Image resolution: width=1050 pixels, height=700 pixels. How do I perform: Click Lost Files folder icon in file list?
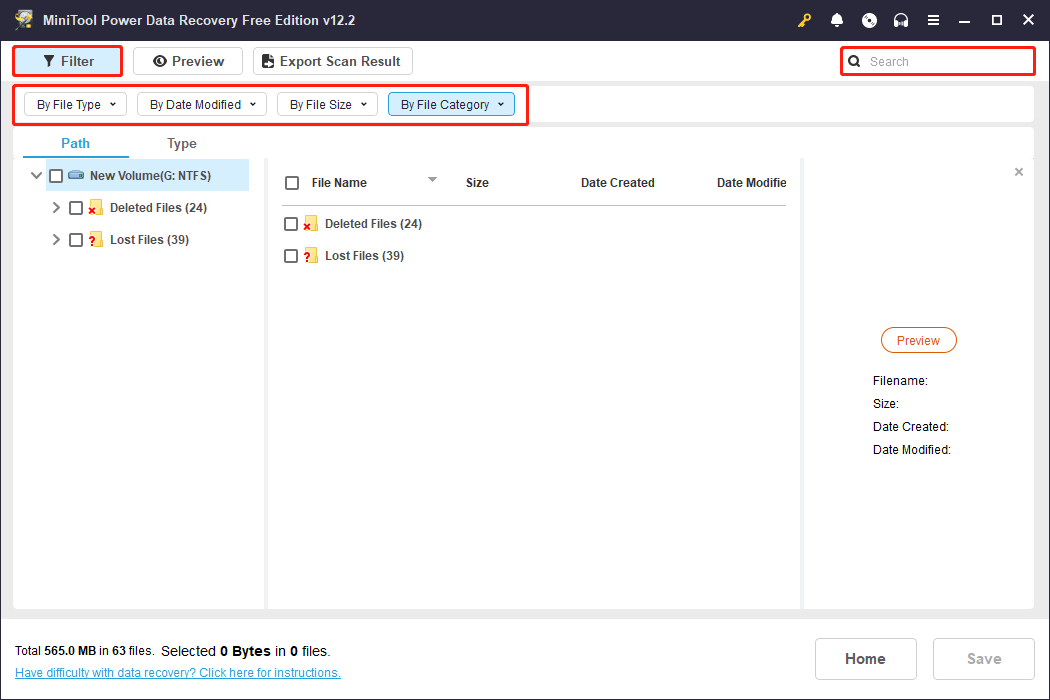[x=311, y=256]
